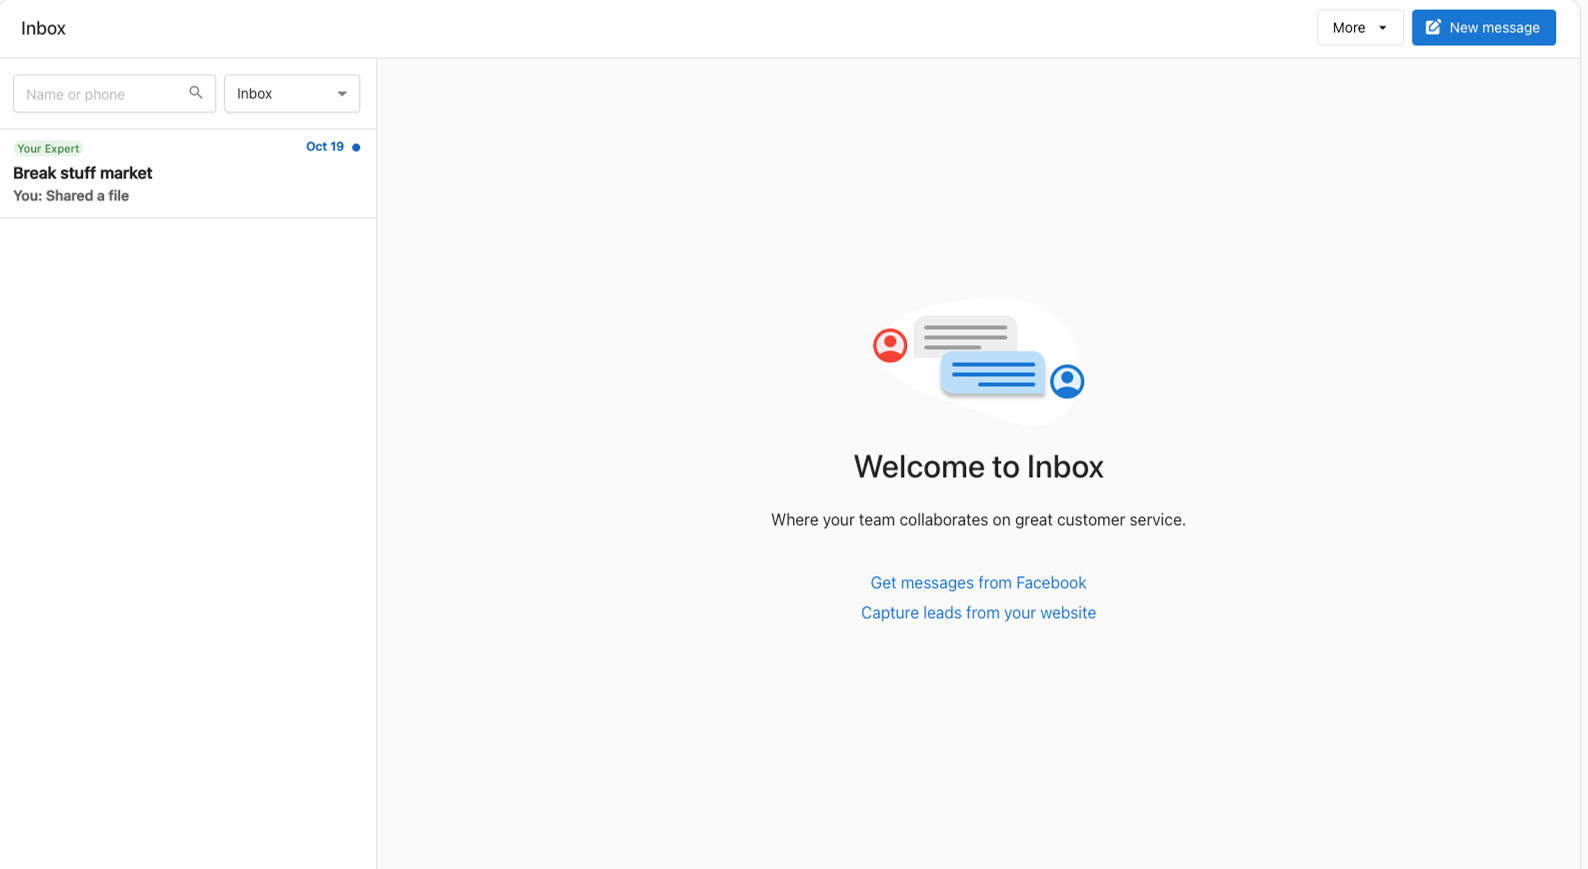Focus the Name or phone search field
1588x869 pixels.
tap(114, 94)
